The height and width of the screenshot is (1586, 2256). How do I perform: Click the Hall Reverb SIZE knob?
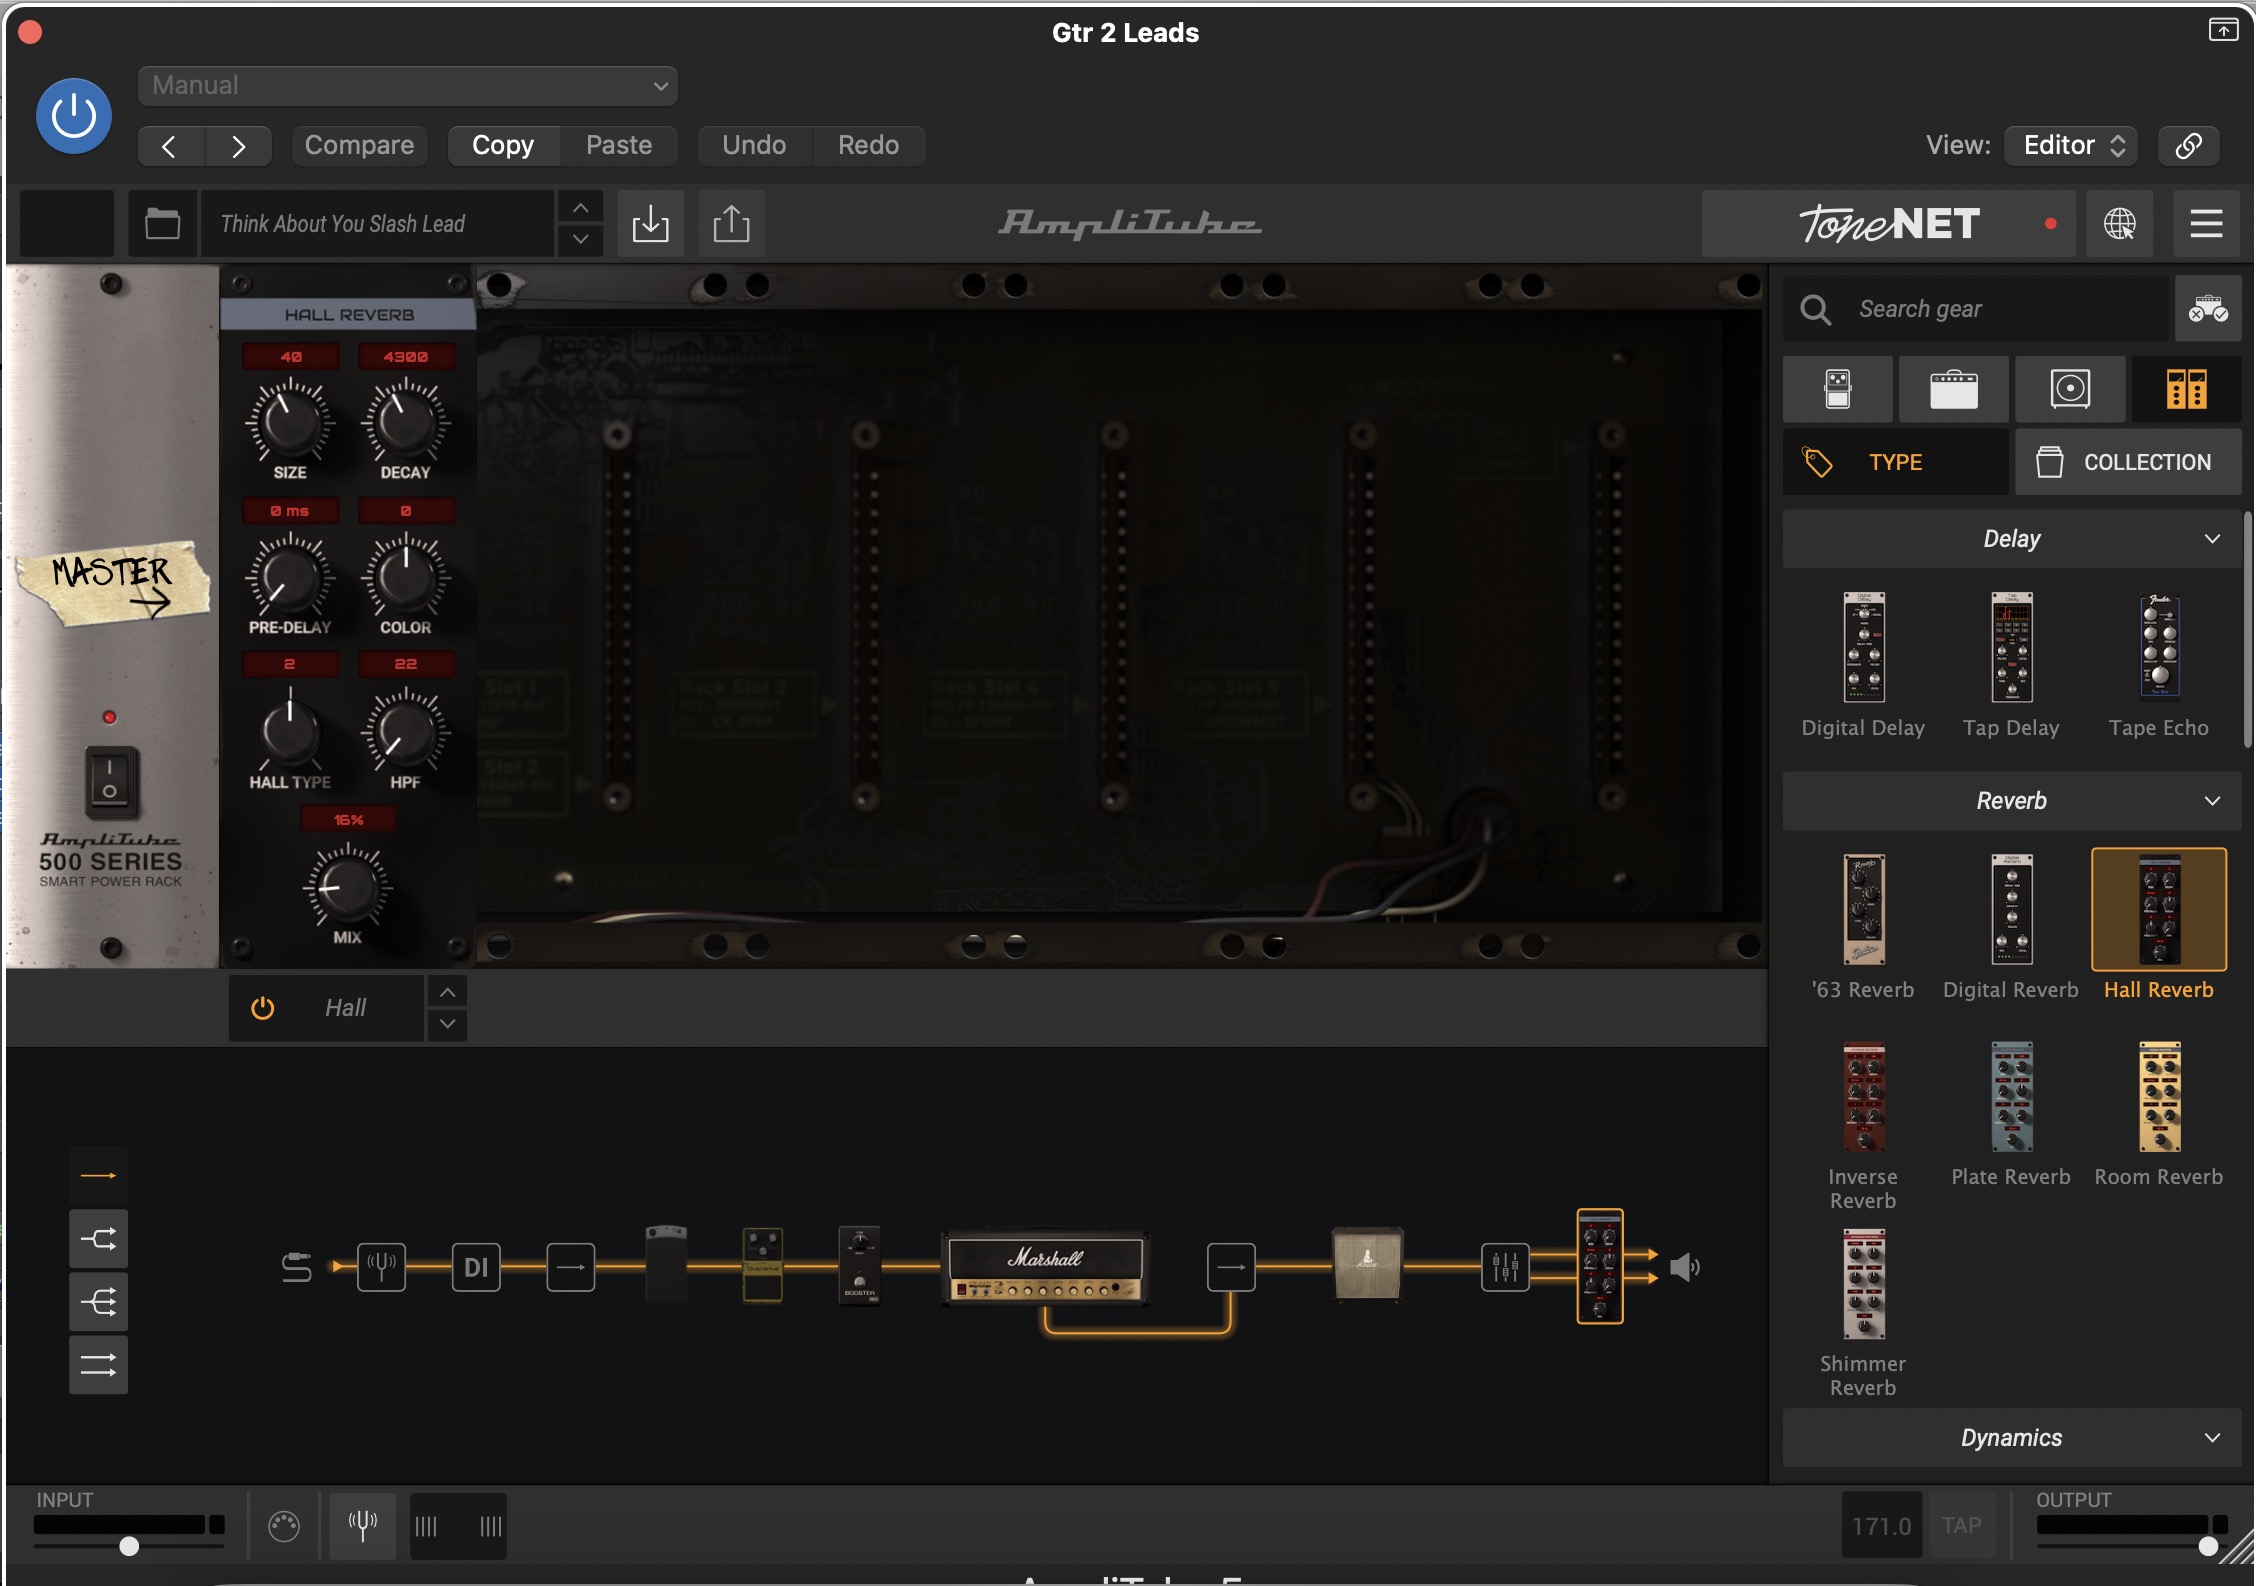pos(290,422)
